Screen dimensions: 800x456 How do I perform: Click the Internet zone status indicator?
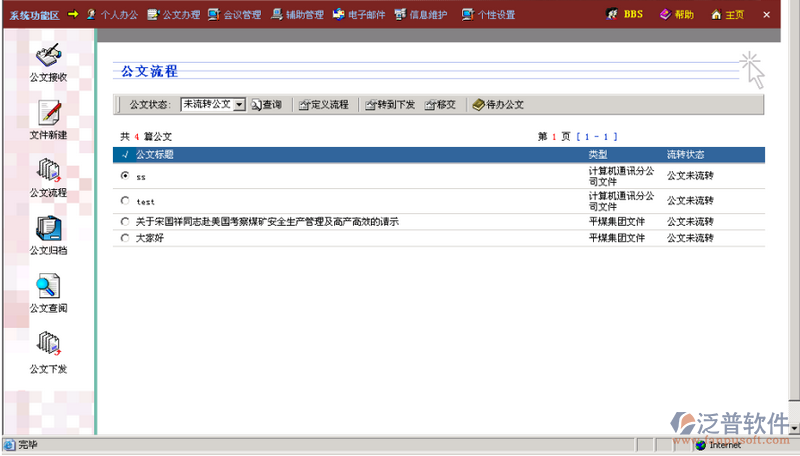[x=718, y=445]
